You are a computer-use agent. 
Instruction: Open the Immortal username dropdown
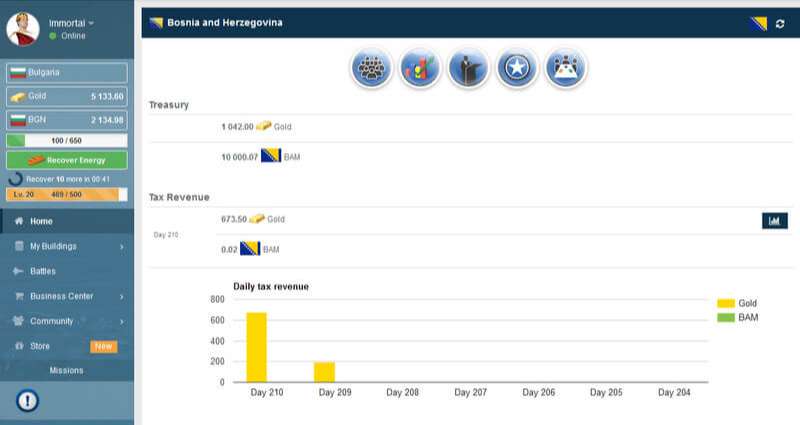tap(72, 22)
